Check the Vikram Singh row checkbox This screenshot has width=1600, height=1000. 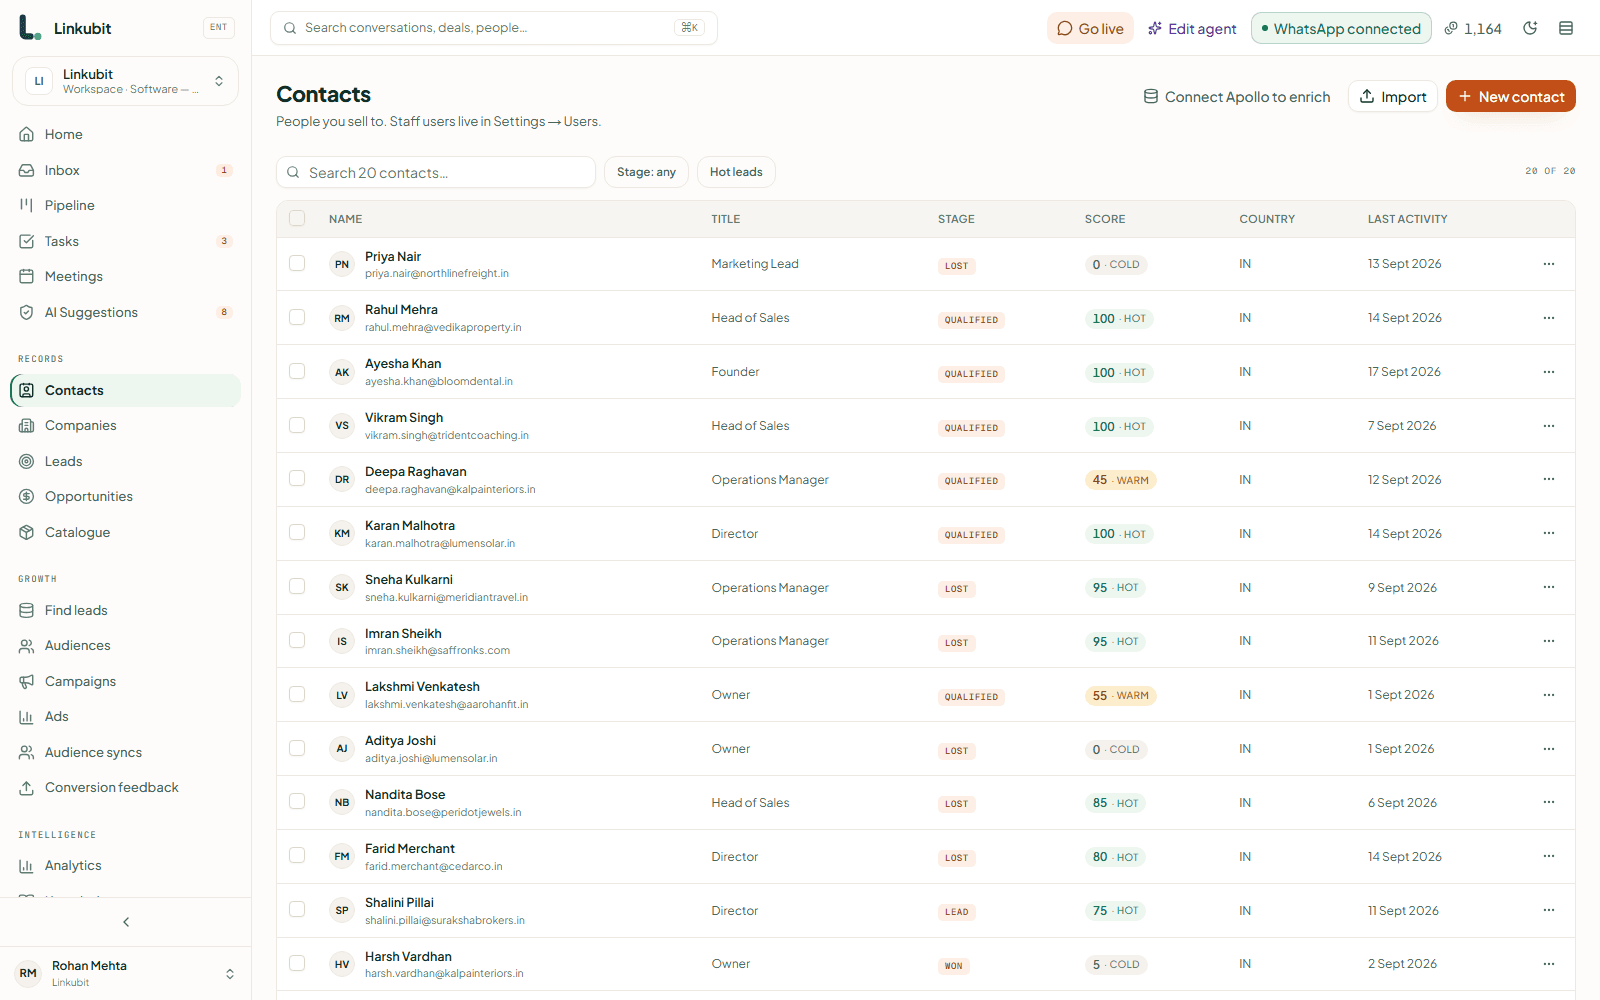297,425
